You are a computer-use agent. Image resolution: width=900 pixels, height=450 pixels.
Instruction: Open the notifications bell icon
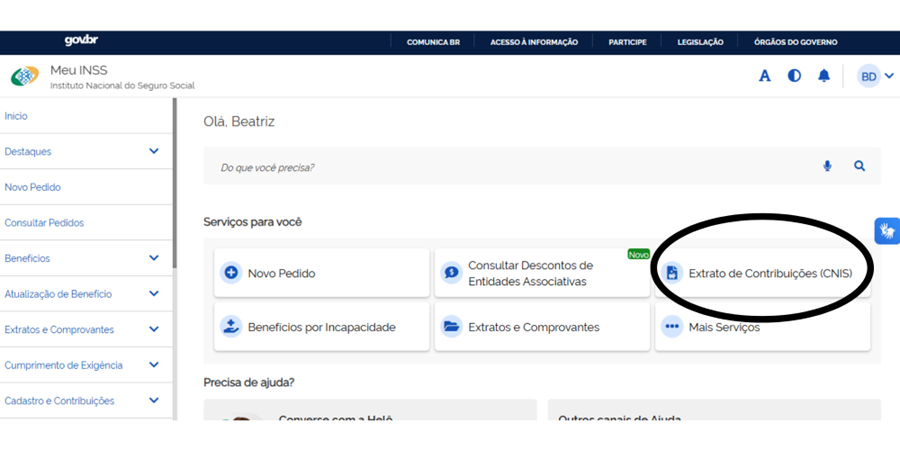(x=824, y=76)
